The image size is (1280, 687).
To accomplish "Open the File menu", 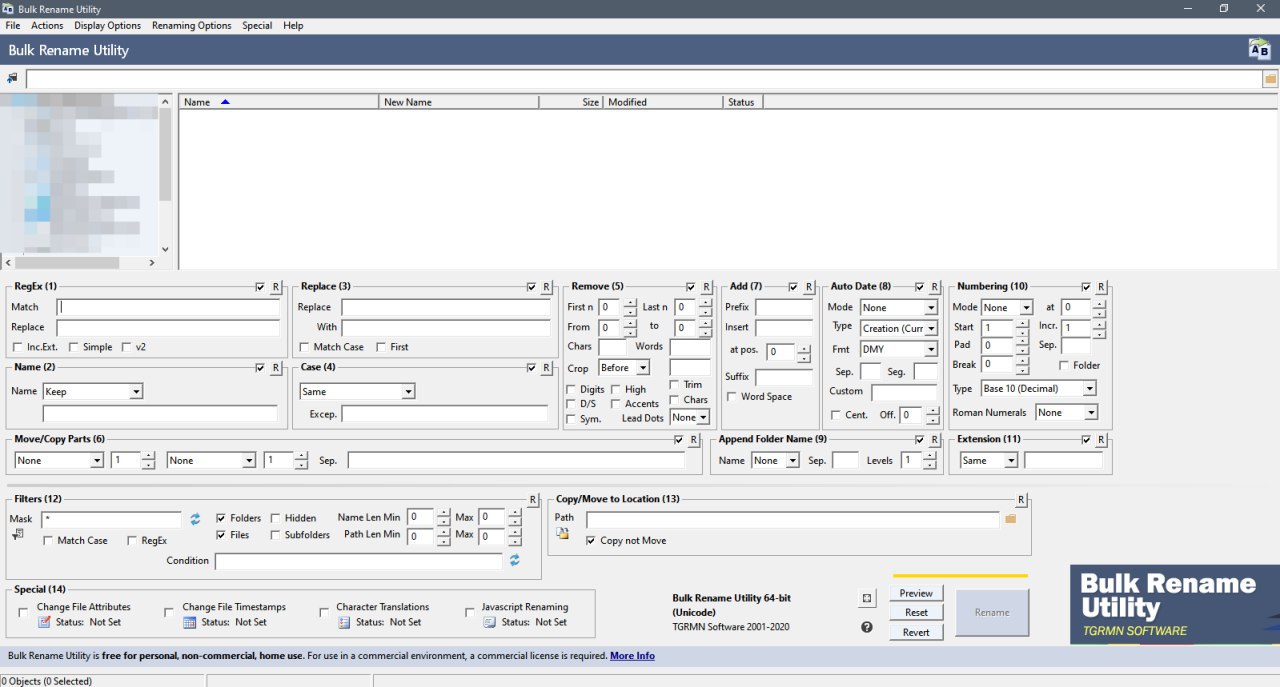I will point(13,26).
